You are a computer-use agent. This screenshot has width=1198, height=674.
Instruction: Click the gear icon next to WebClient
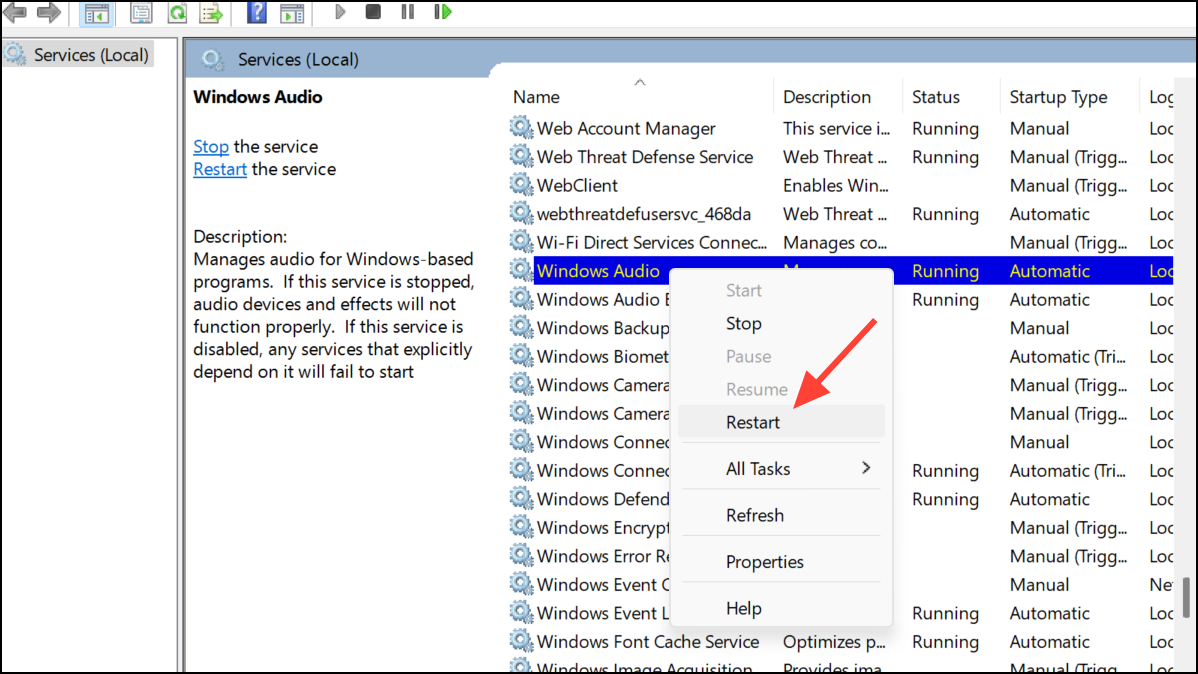coord(521,184)
